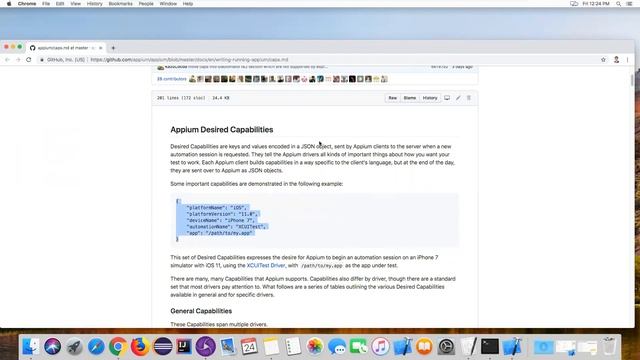Open Preview app in the dock
Screen dimensions: 640x360
[228, 347]
